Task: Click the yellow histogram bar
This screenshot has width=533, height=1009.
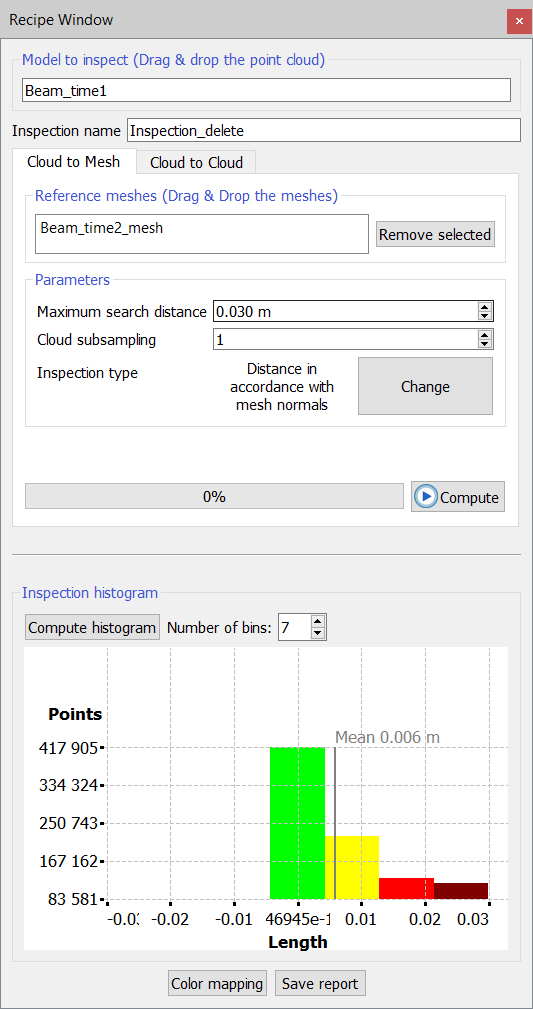Action: tap(352, 867)
